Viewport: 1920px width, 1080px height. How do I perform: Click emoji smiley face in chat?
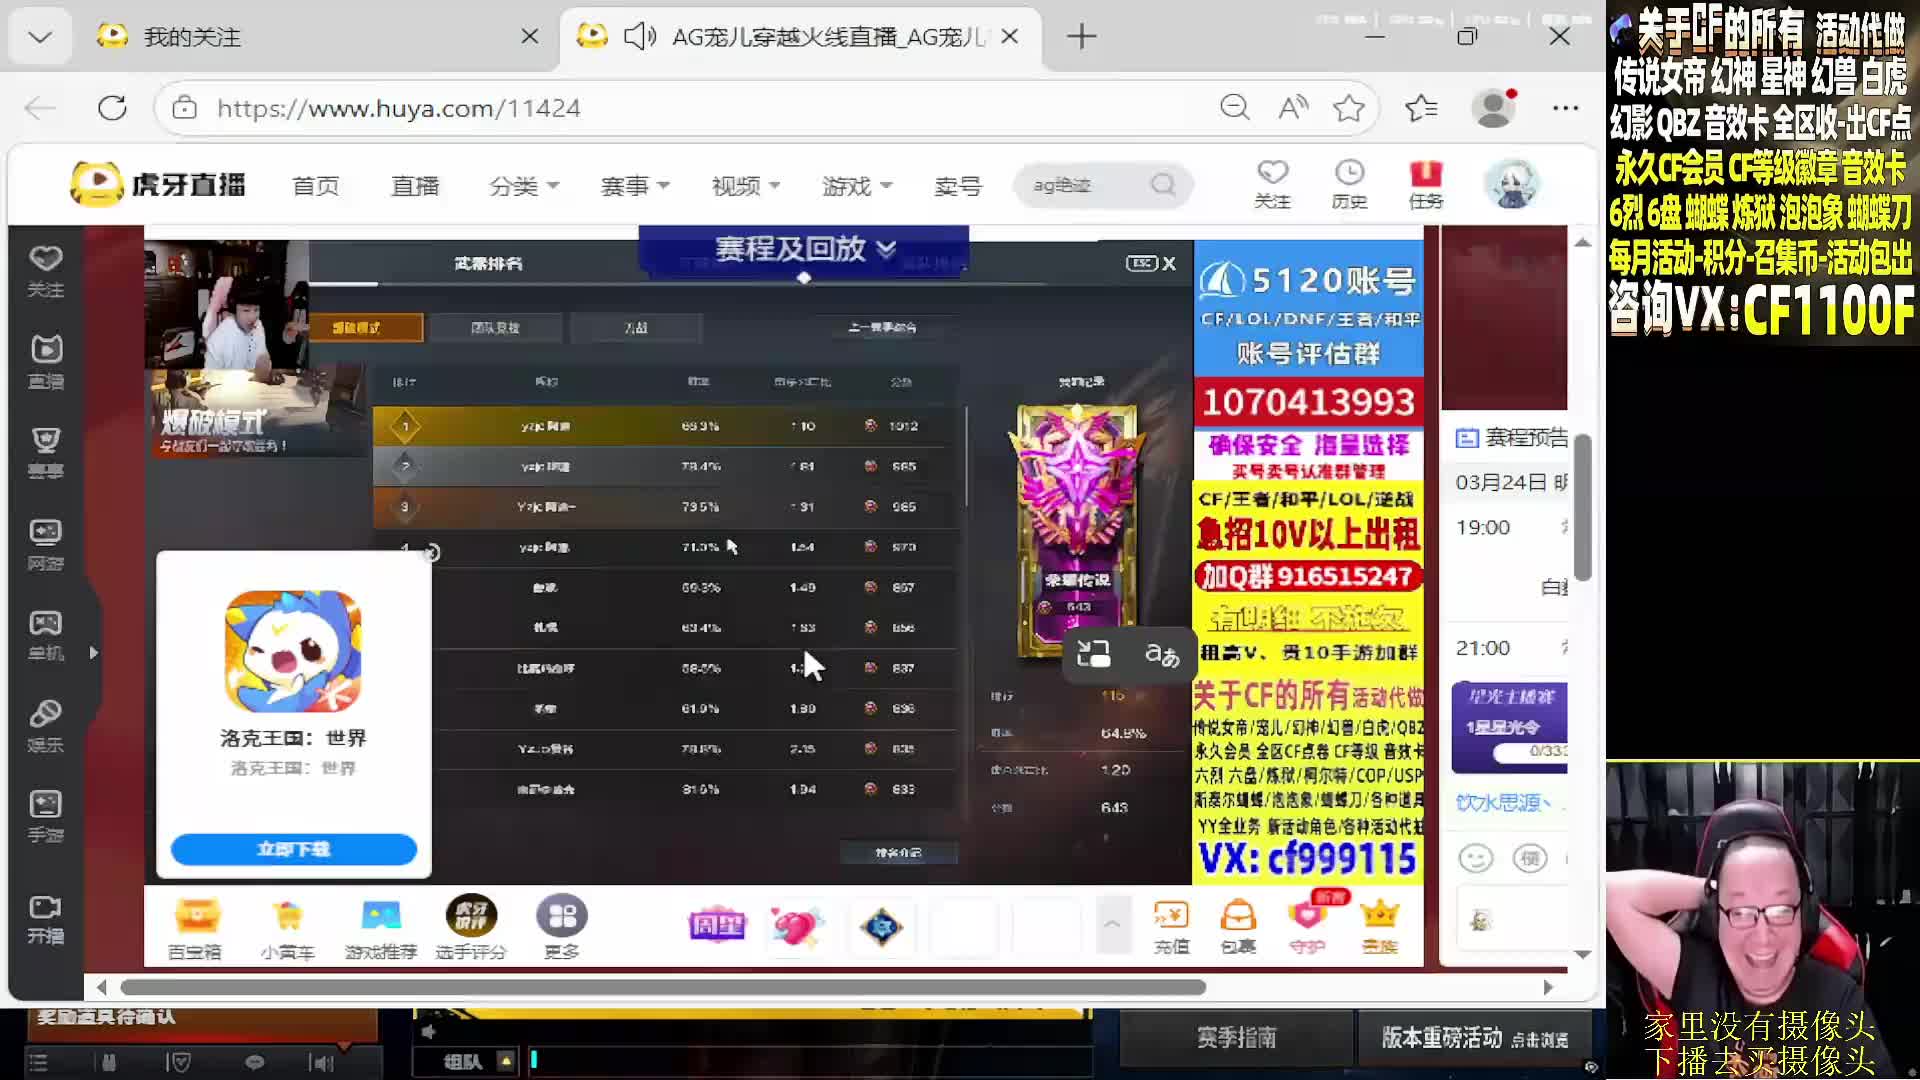[1475, 858]
